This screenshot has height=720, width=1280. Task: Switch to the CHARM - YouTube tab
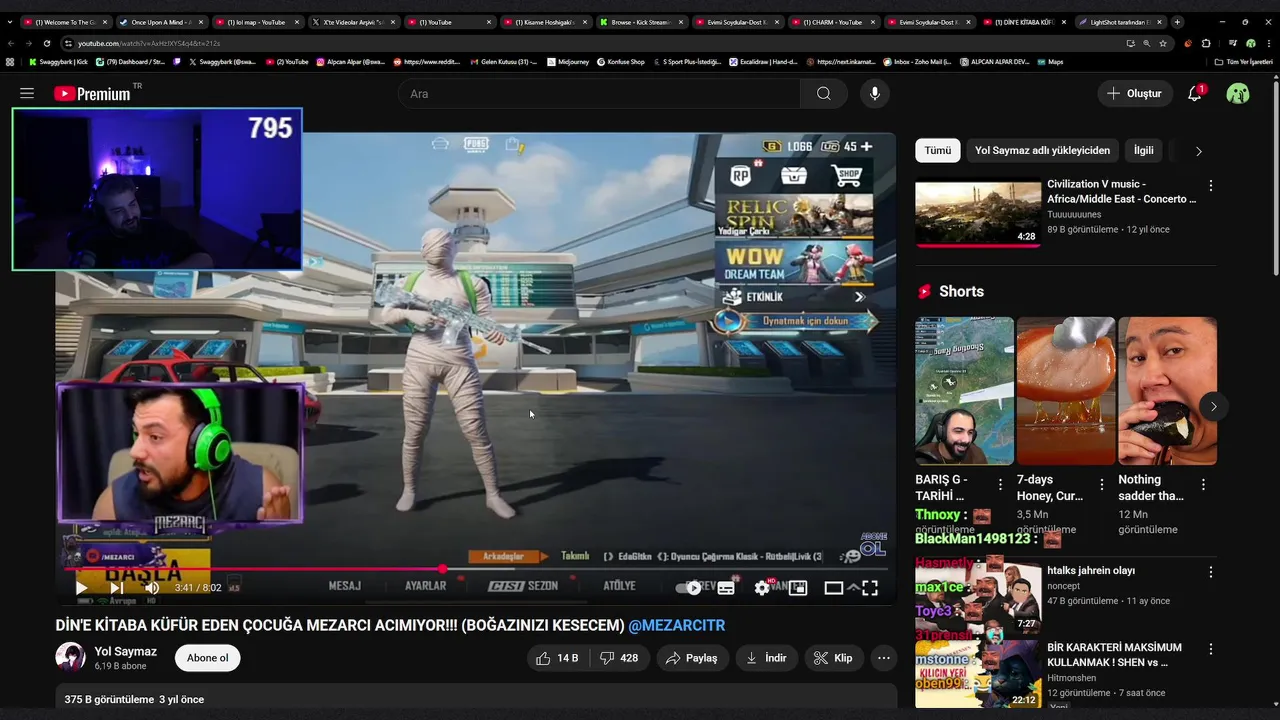pyautogui.click(x=832, y=22)
